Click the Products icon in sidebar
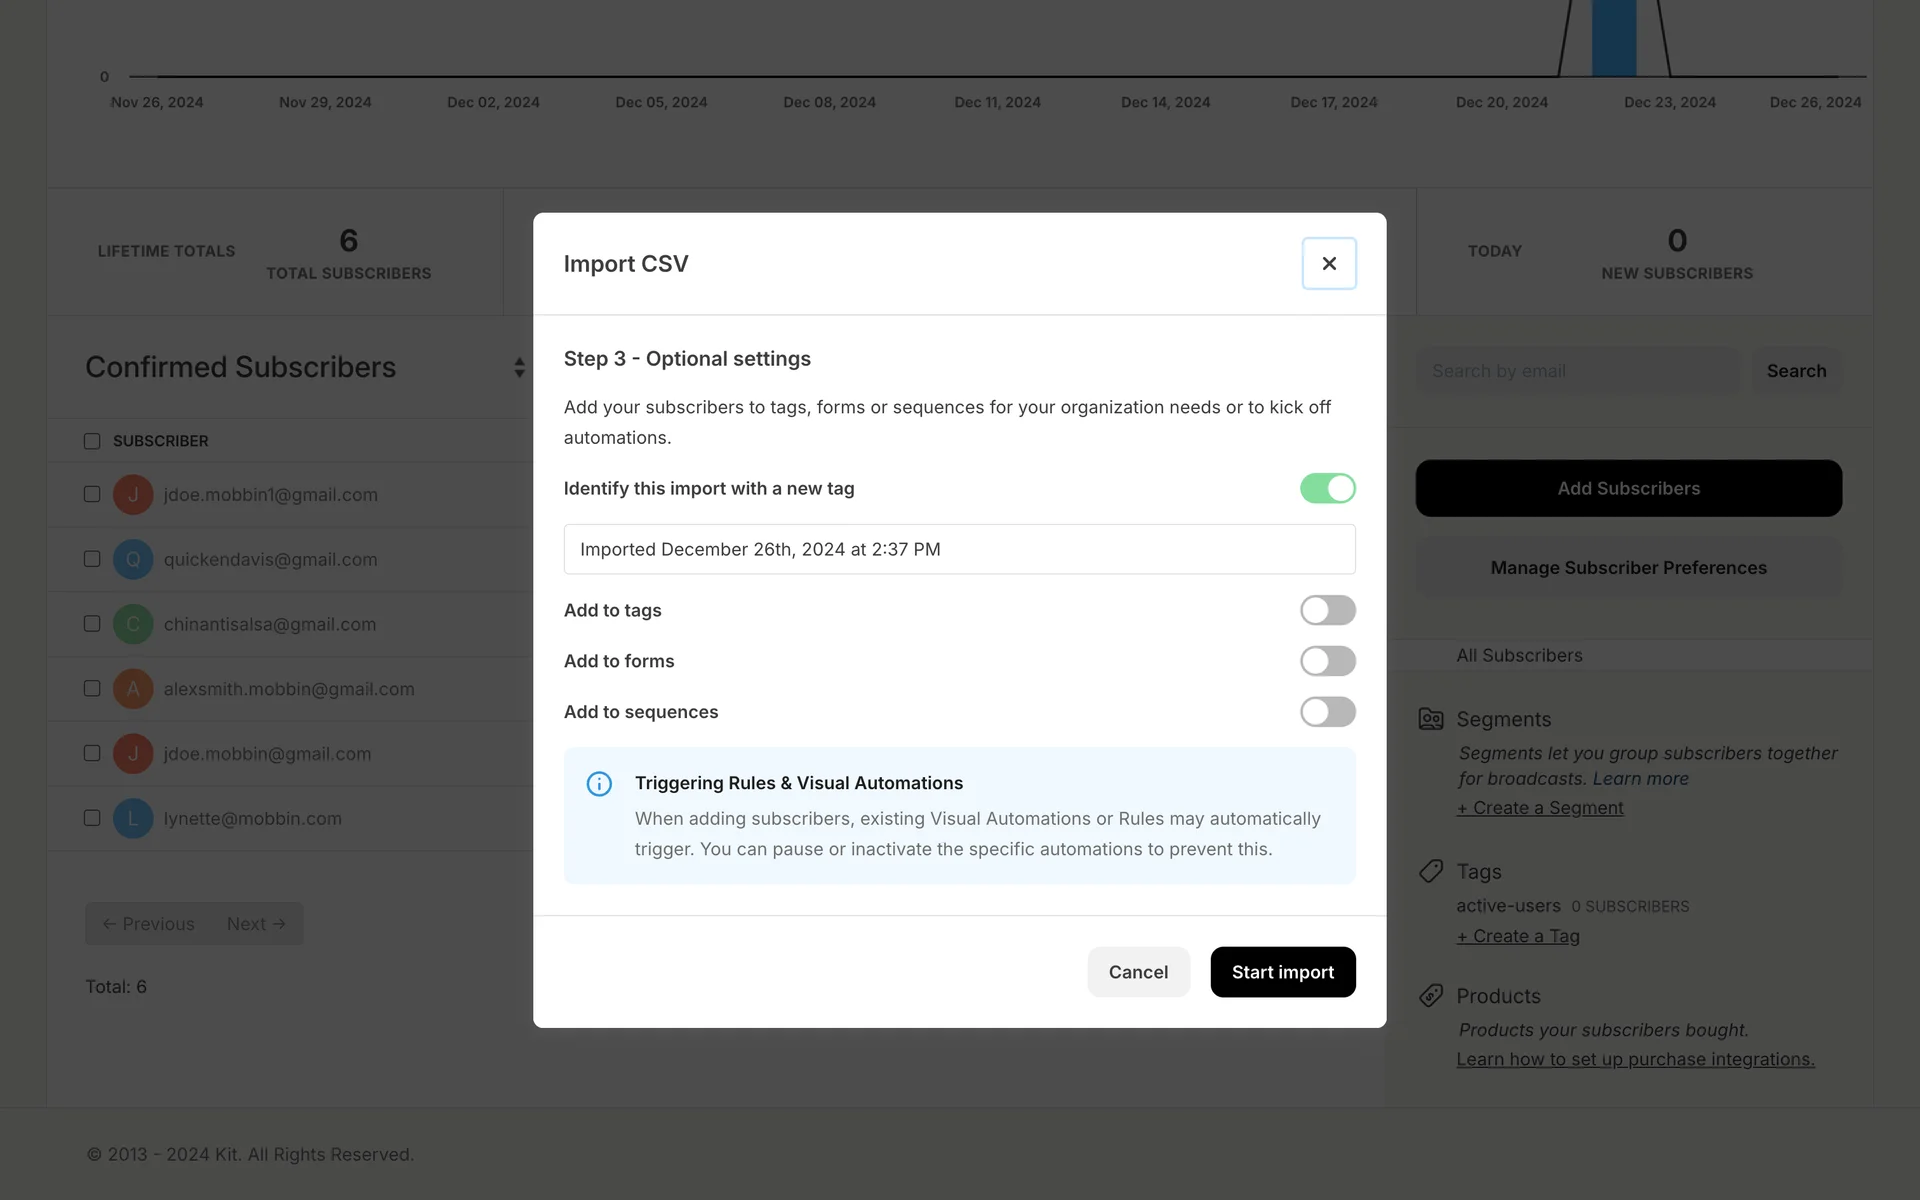The image size is (1920, 1200). tap(1431, 996)
